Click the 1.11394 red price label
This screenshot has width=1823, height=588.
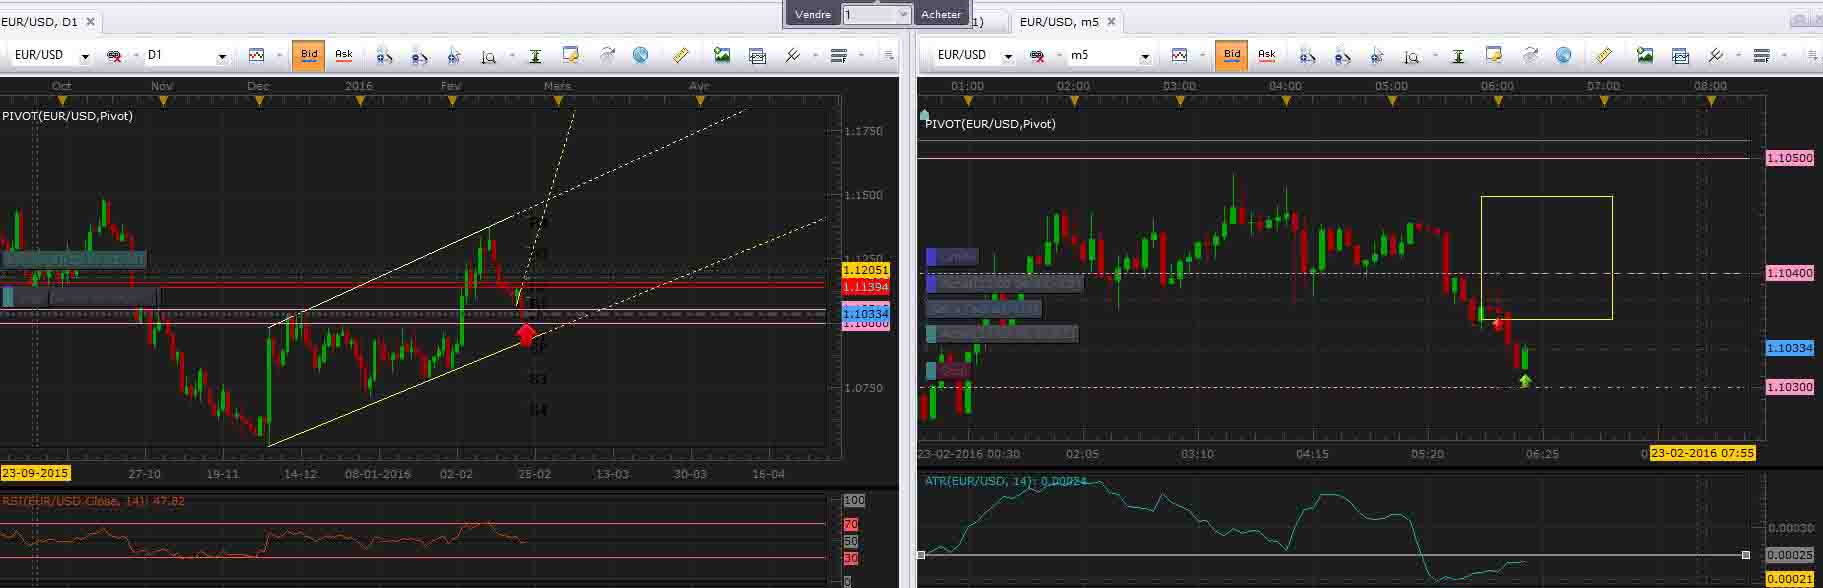coord(866,287)
